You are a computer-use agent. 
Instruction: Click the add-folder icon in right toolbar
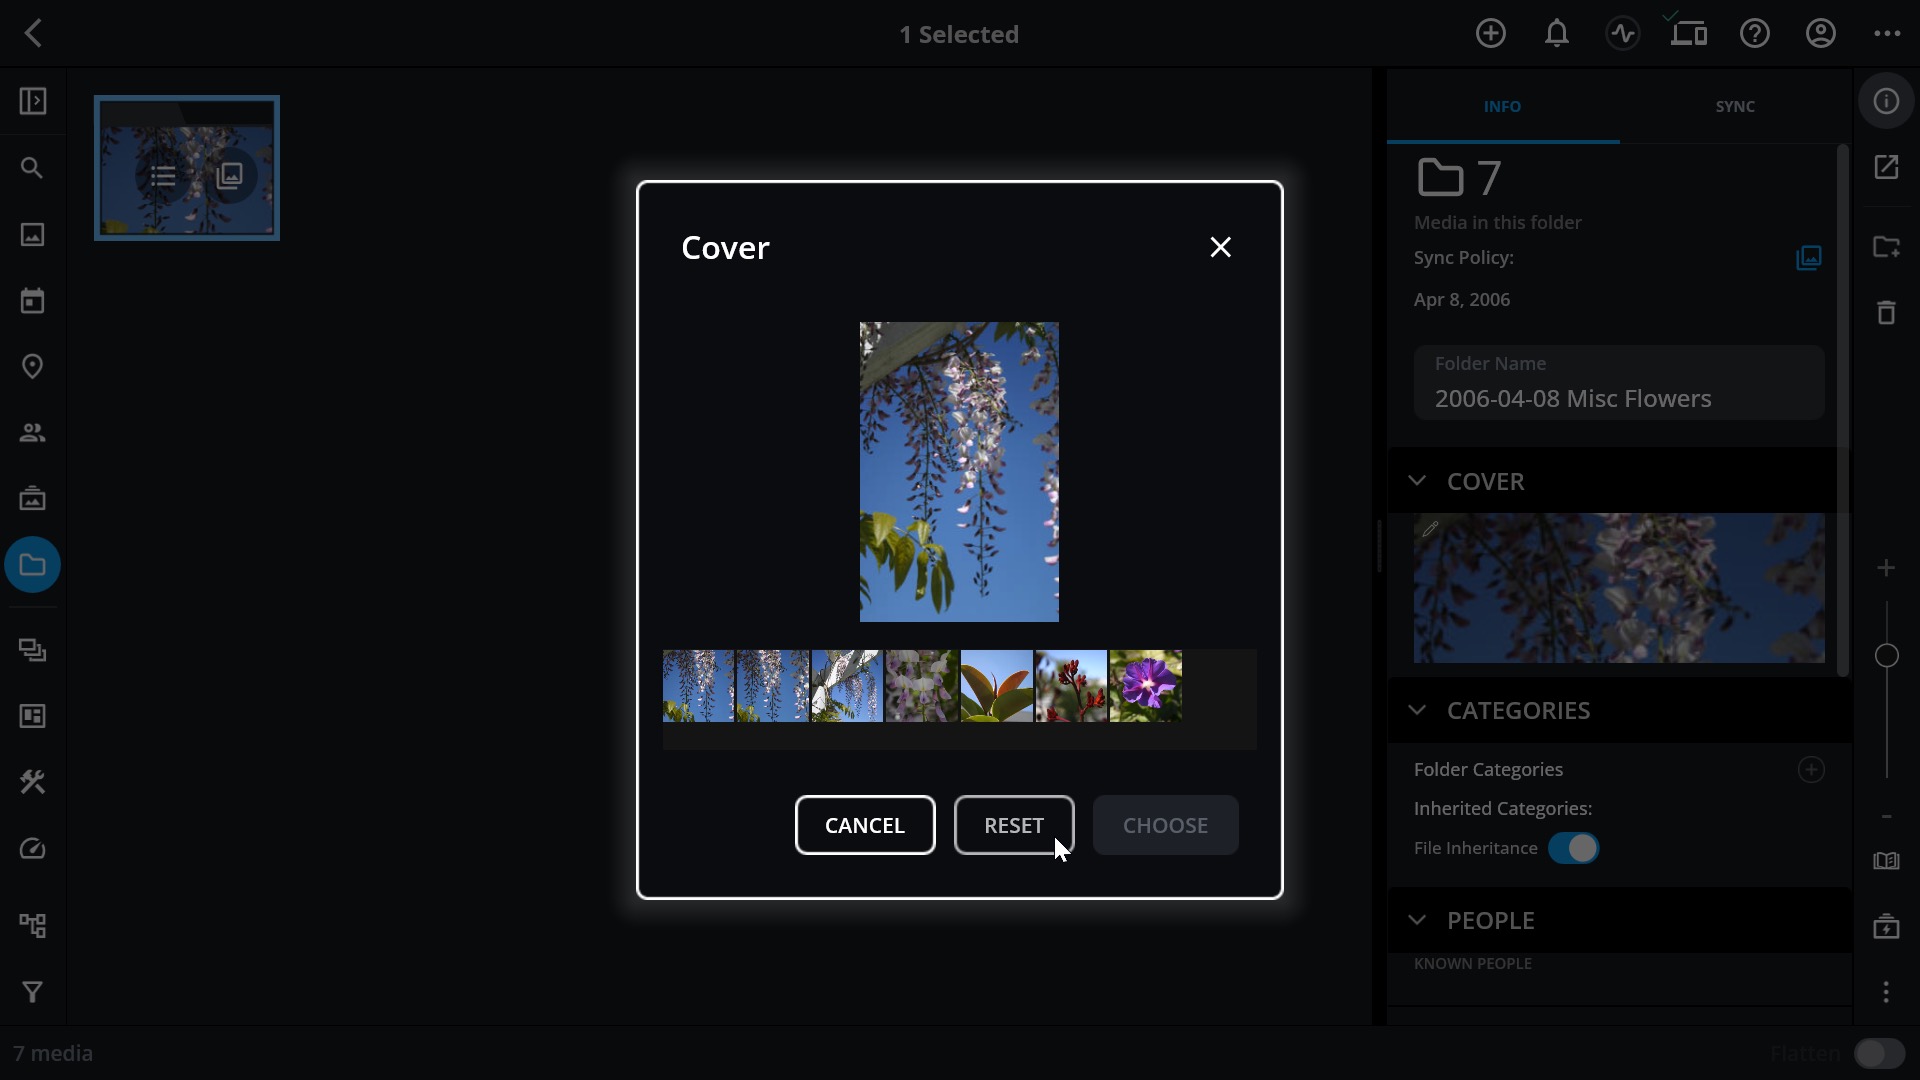click(1886, 247)
